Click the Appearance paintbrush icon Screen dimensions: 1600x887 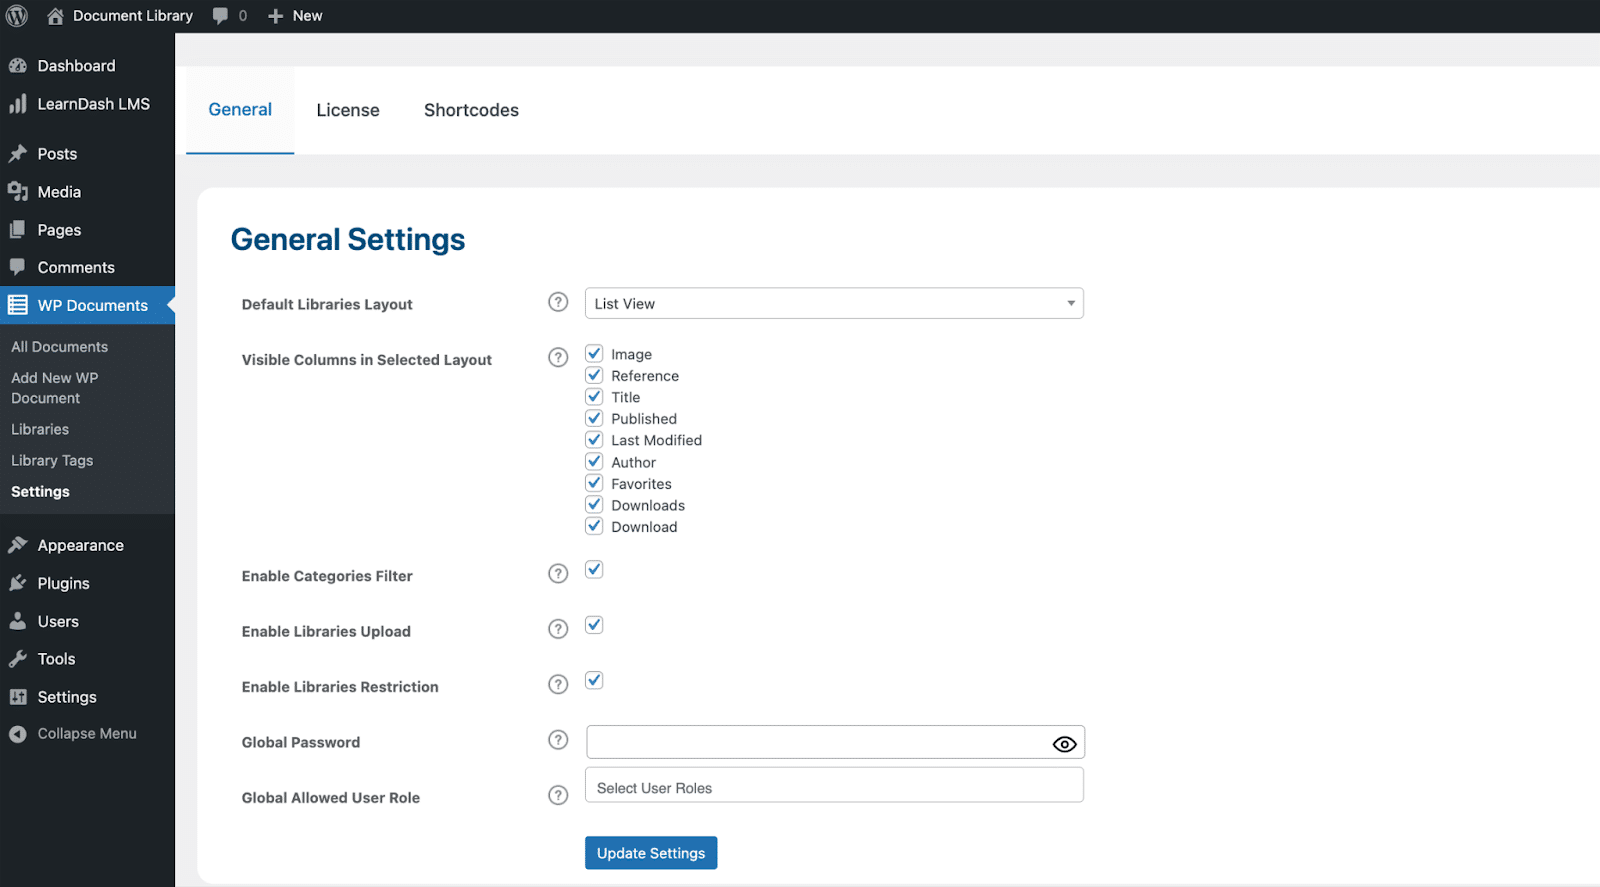pos(17,545)
